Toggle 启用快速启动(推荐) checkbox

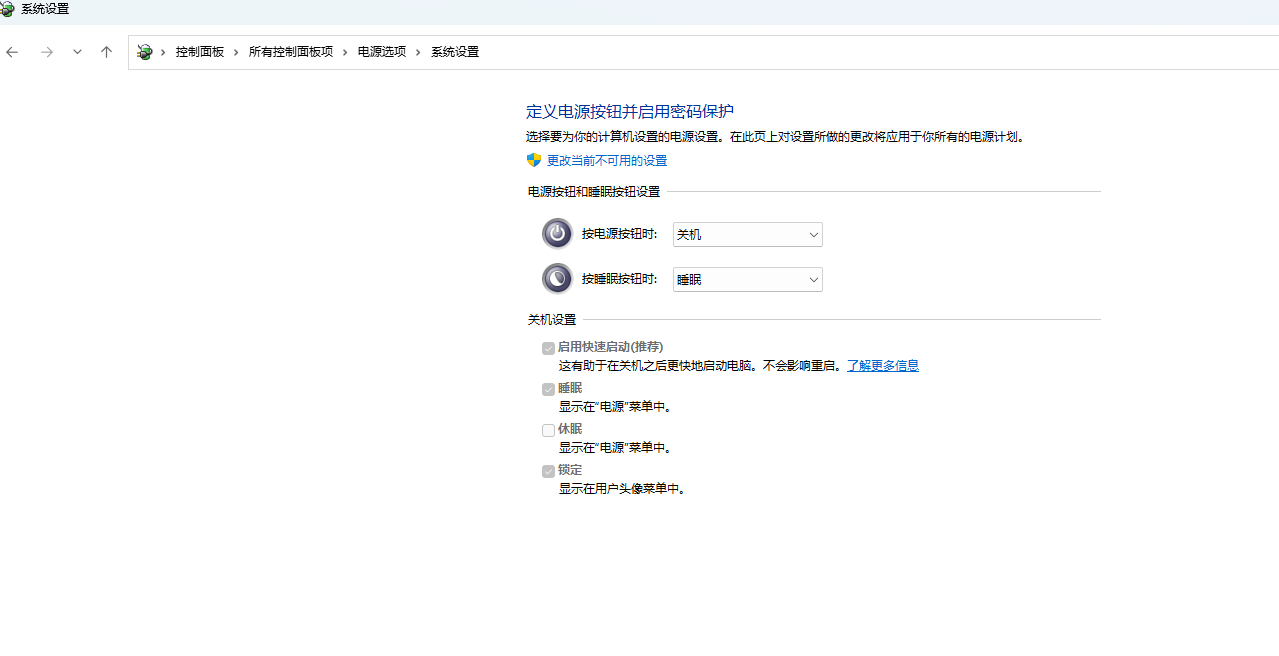pos(548,348)
